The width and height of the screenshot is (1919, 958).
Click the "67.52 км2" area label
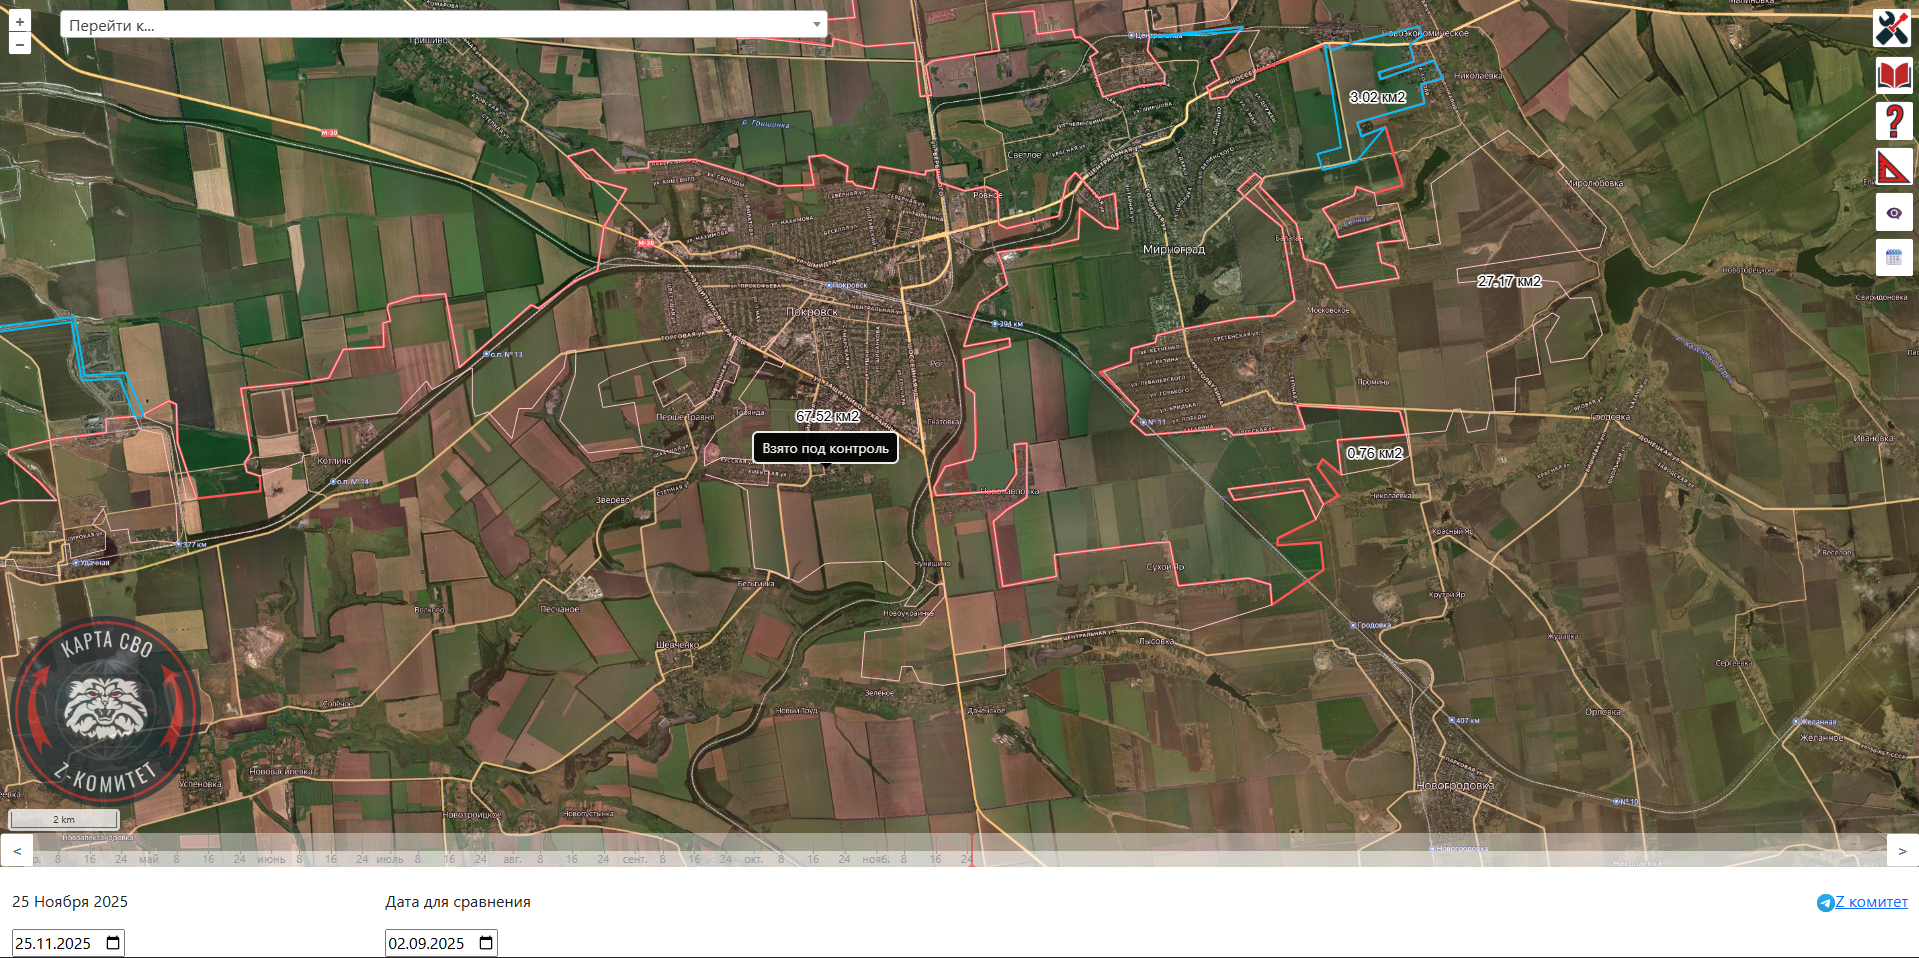pyautogui.click(x=828, y=416)
